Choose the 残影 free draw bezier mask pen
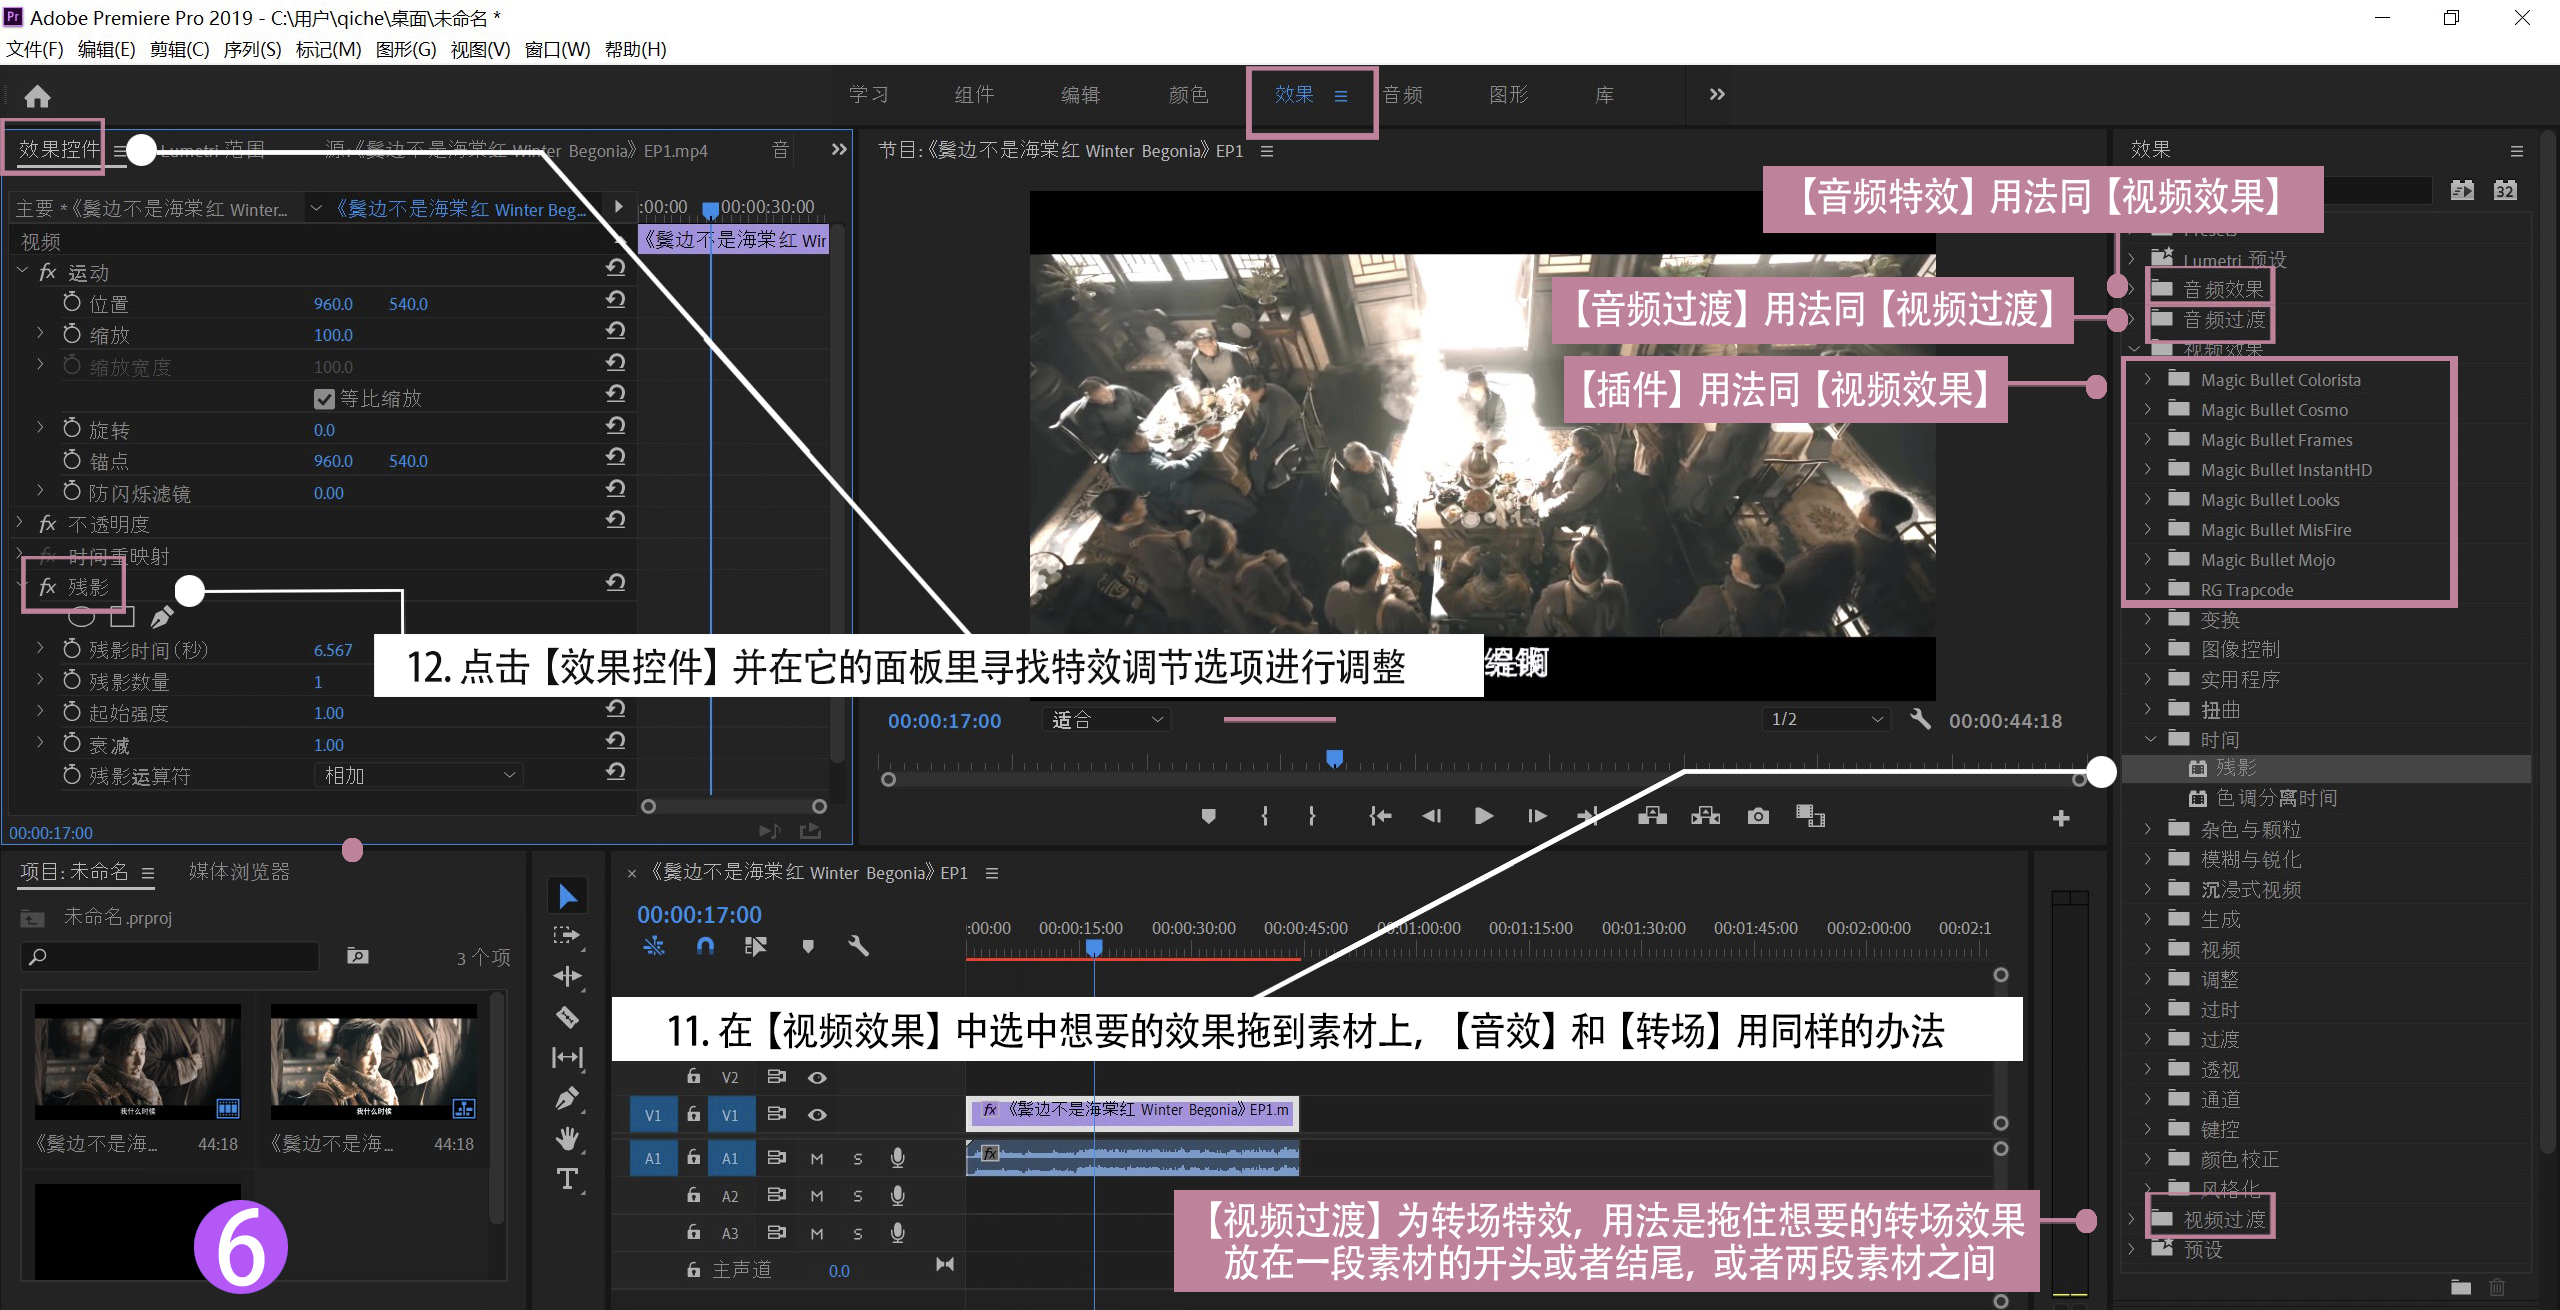 pos(162,617)
